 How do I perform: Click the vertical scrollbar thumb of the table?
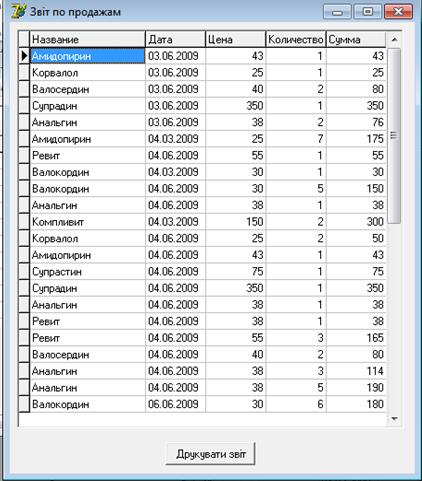(x=394, y=136)
